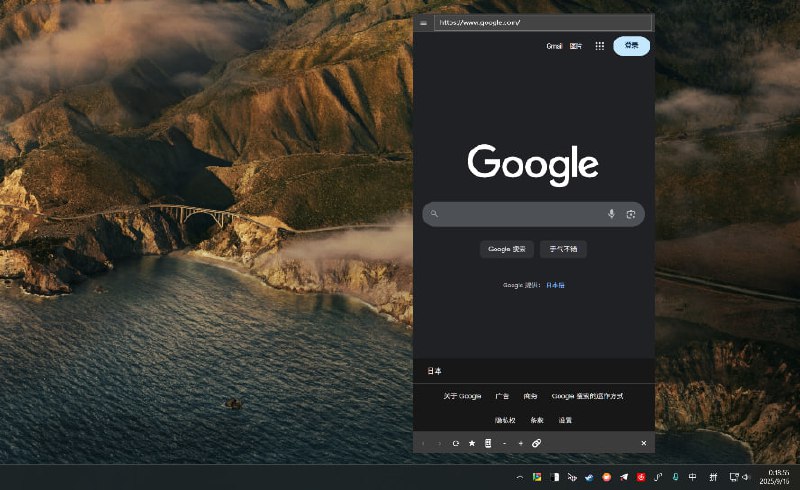Open the teal microphone tray icon

pos(675,477)
